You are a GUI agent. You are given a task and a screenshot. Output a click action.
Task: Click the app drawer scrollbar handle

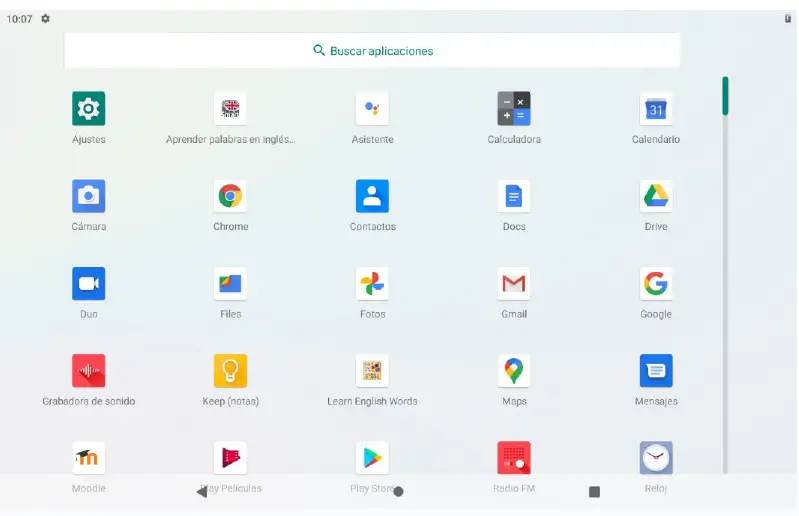(725, 96)
